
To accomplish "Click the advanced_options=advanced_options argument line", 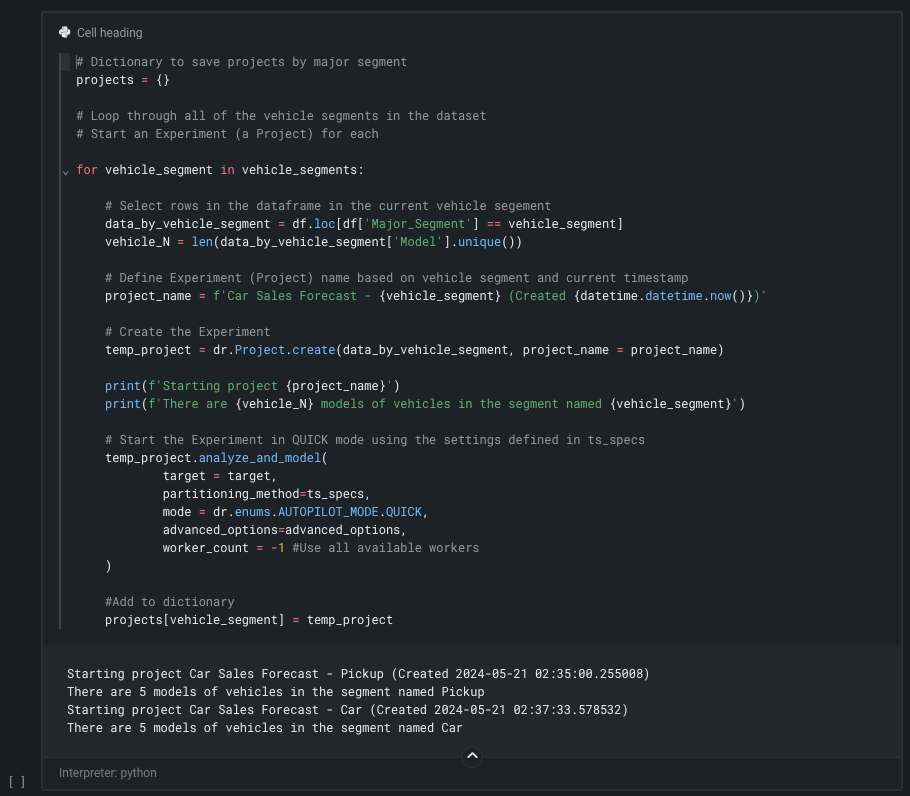I will click(x=284, y=530).
